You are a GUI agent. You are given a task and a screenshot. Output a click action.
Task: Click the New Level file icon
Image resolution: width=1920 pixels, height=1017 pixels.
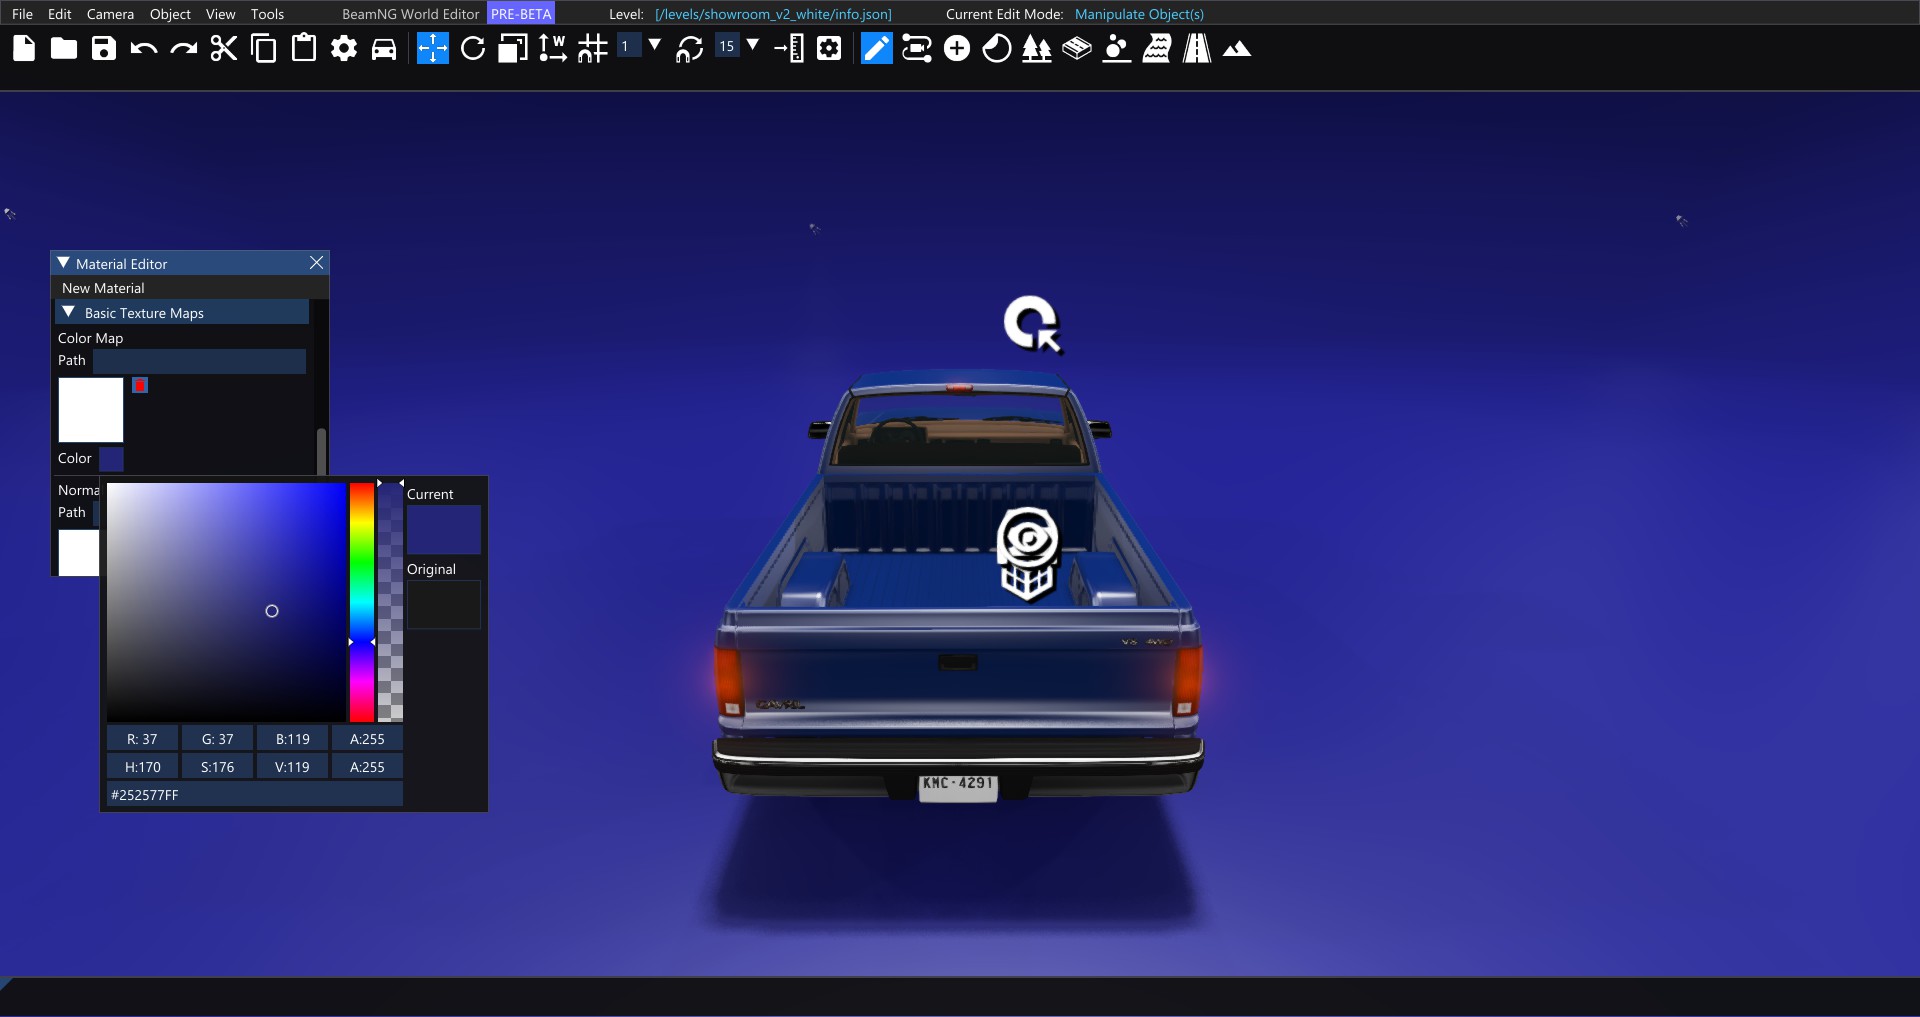pos(24,48)
